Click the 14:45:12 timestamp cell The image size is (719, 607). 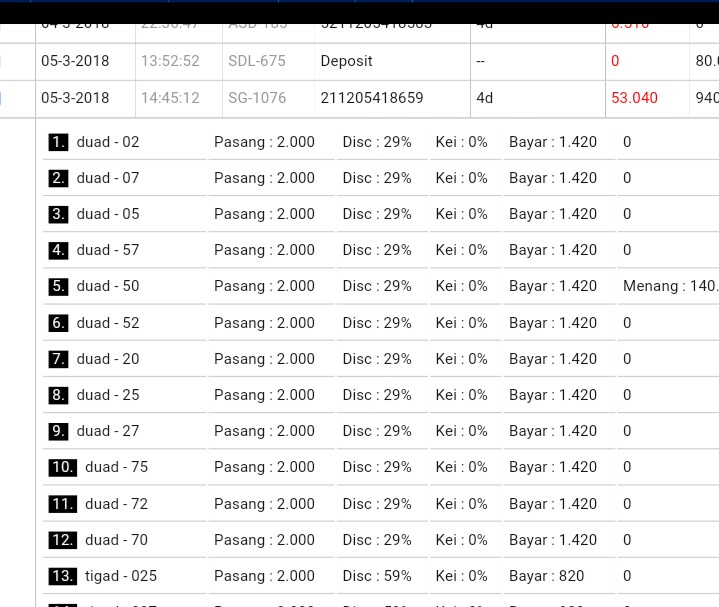point(170,98)
